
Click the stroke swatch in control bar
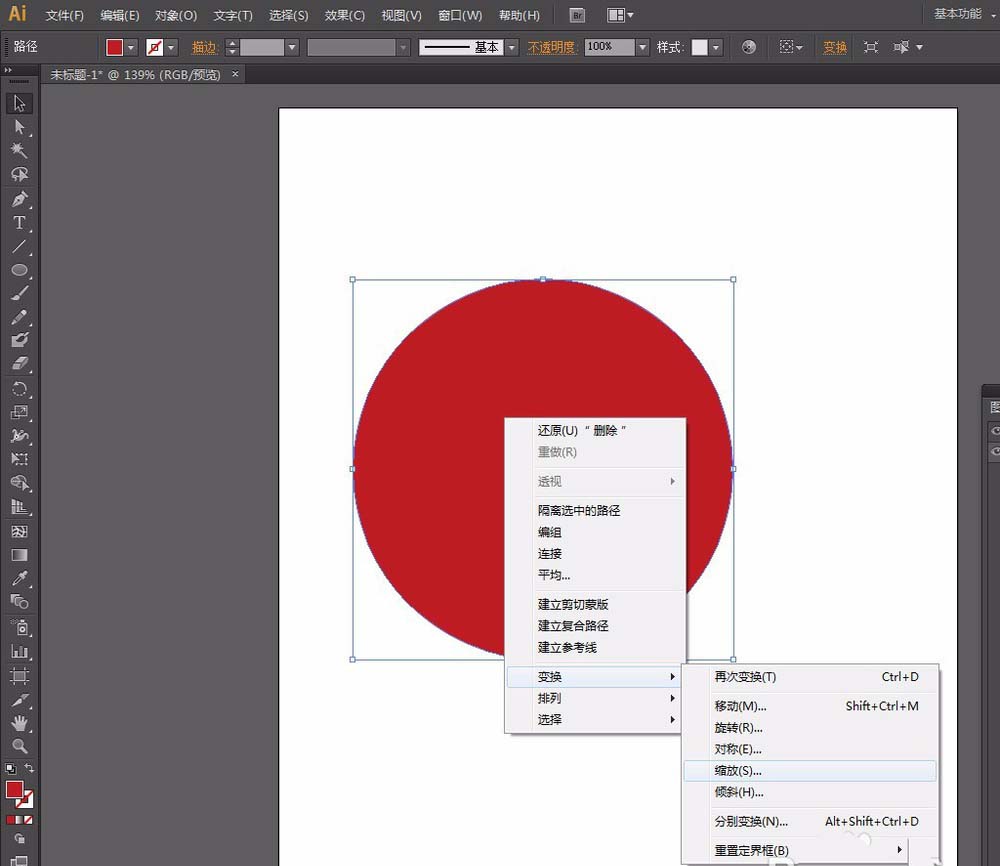(x=155, y=47)
